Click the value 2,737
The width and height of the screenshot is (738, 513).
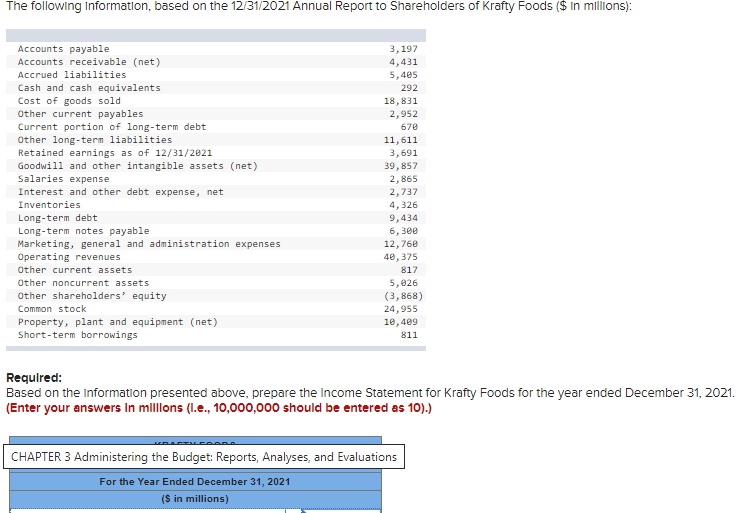coord(403,192)
